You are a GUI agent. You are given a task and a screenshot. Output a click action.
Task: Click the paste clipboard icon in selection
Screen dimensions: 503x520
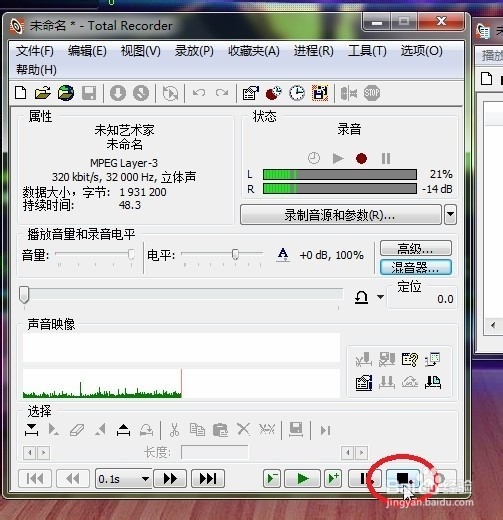coord(220,430)
